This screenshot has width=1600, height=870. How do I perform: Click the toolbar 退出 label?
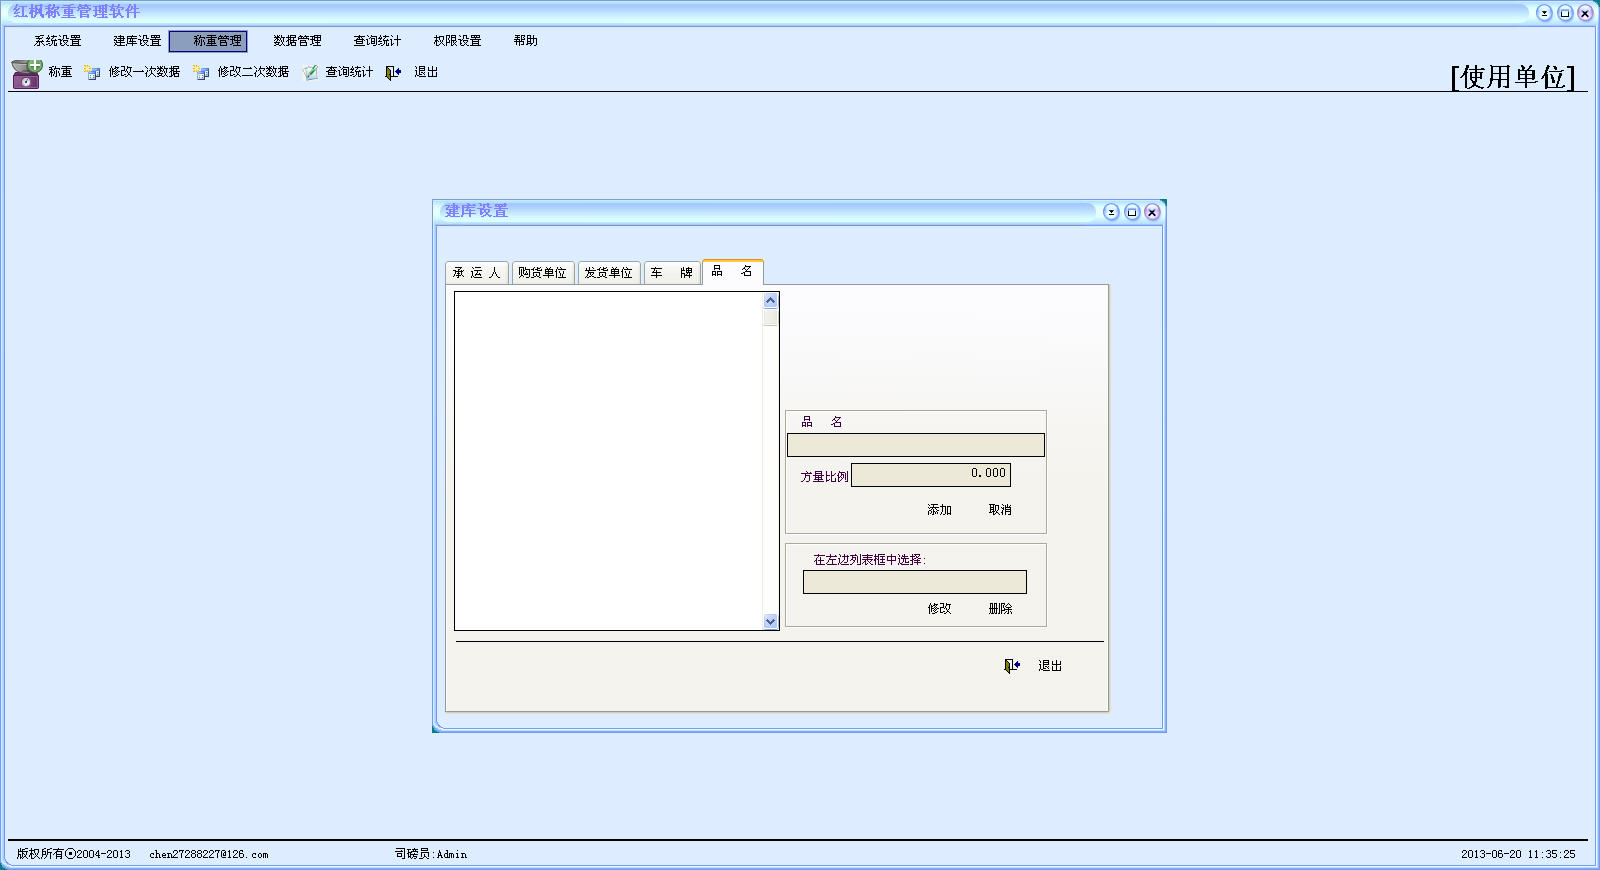coord(426,72)
